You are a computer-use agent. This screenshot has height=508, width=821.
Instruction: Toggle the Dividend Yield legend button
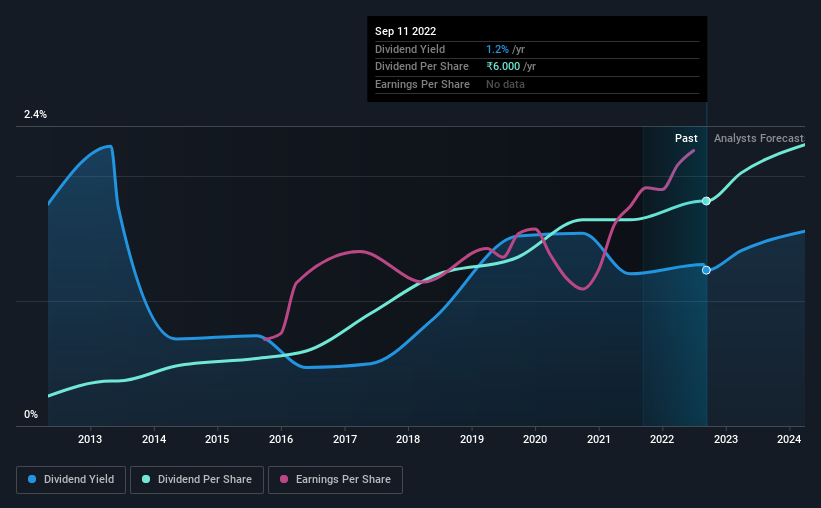(71, 480)
